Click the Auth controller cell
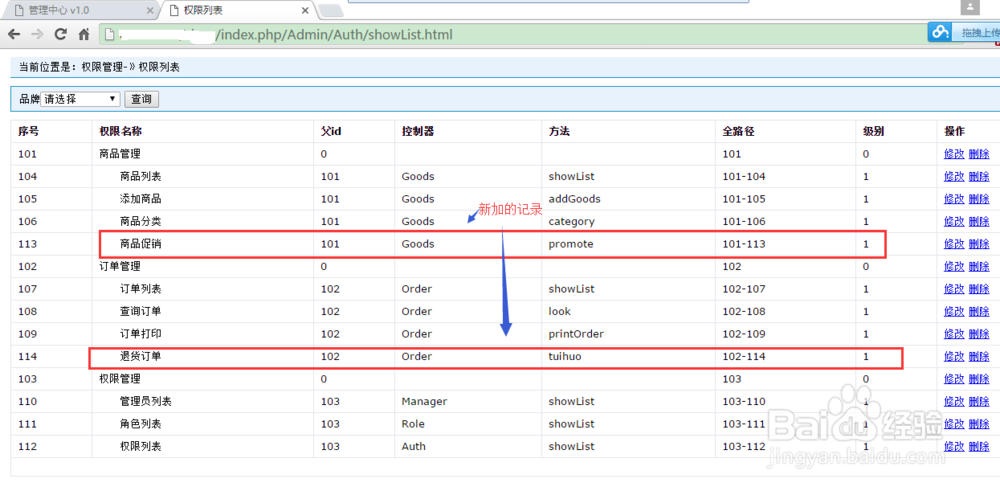Viewport: 1000px width, 491px height. click(x=413, y=446)
